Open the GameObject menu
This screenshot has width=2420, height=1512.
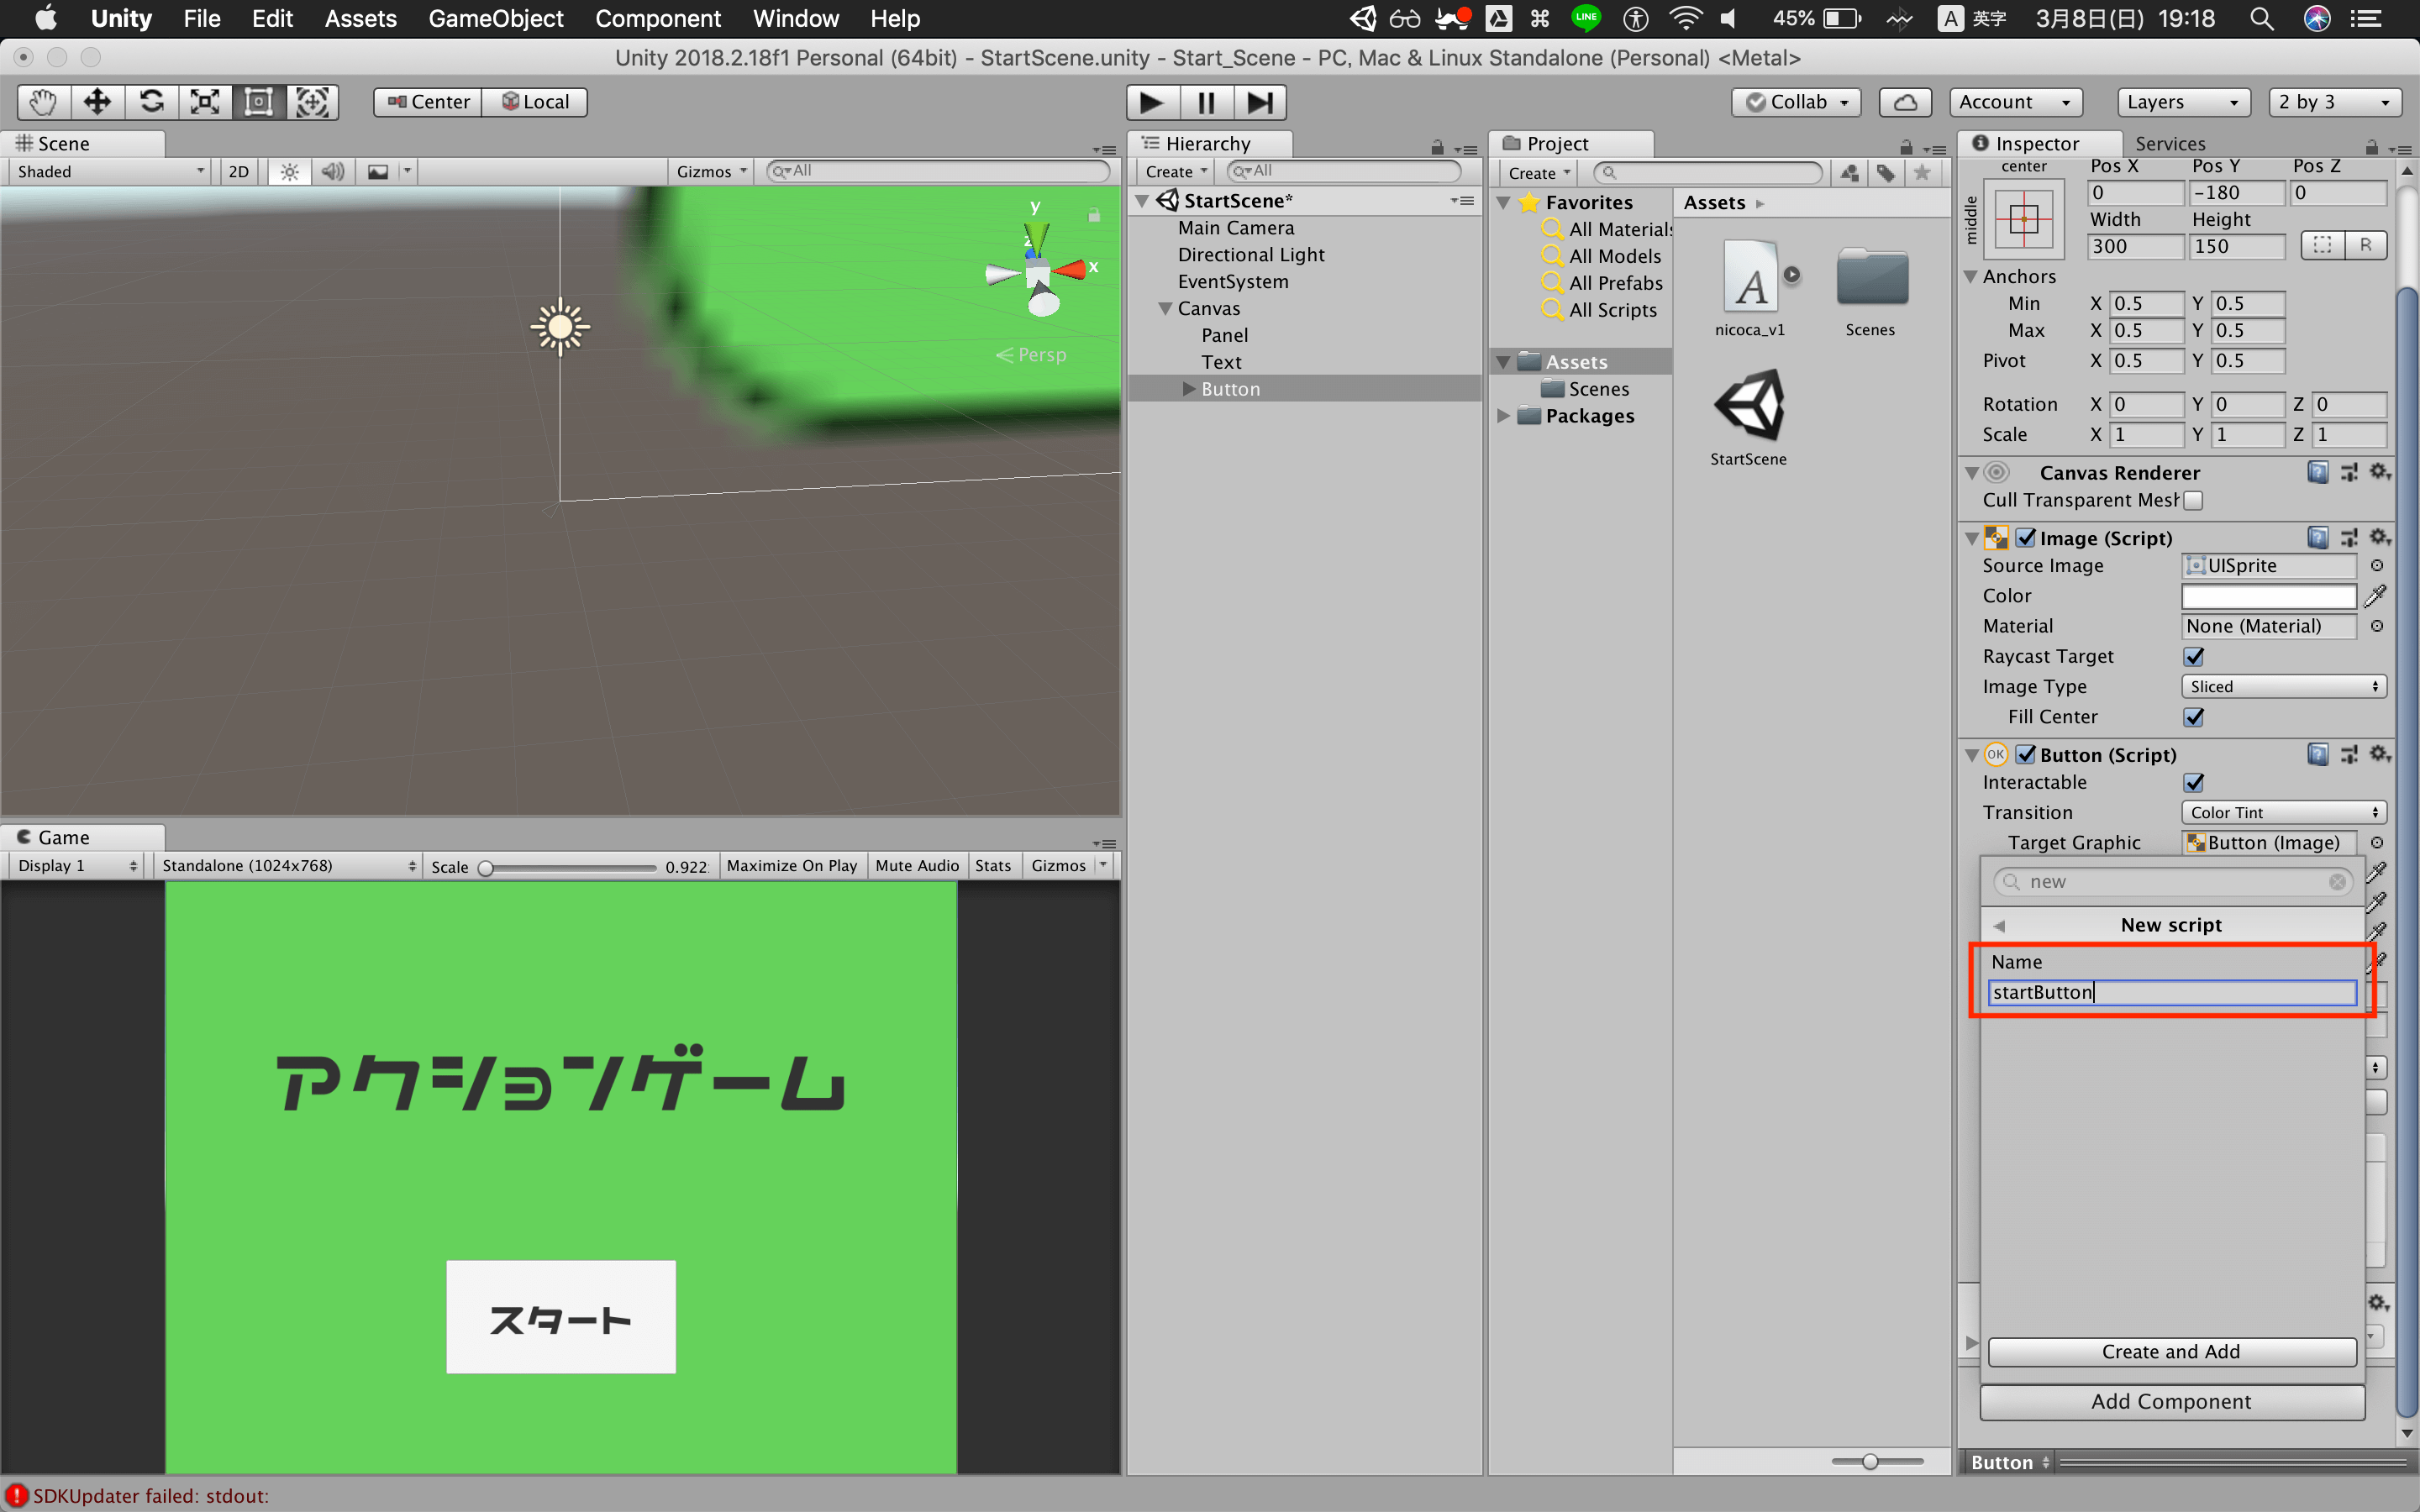(495, 19)
